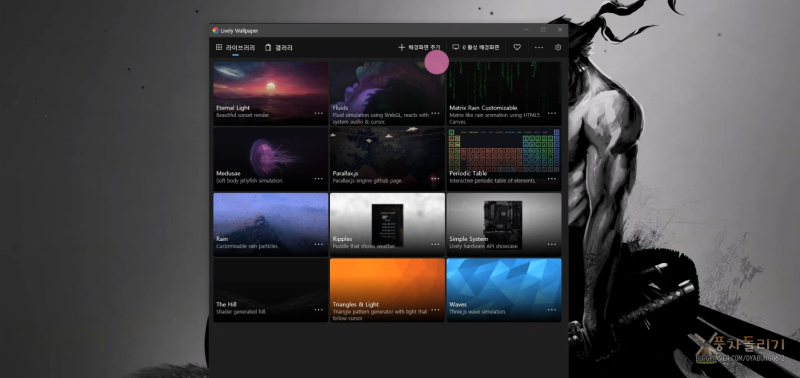Switch to the 갤러리 gallery tab
This screenshot has height=378, width=800.
click(x=279, y=47)
